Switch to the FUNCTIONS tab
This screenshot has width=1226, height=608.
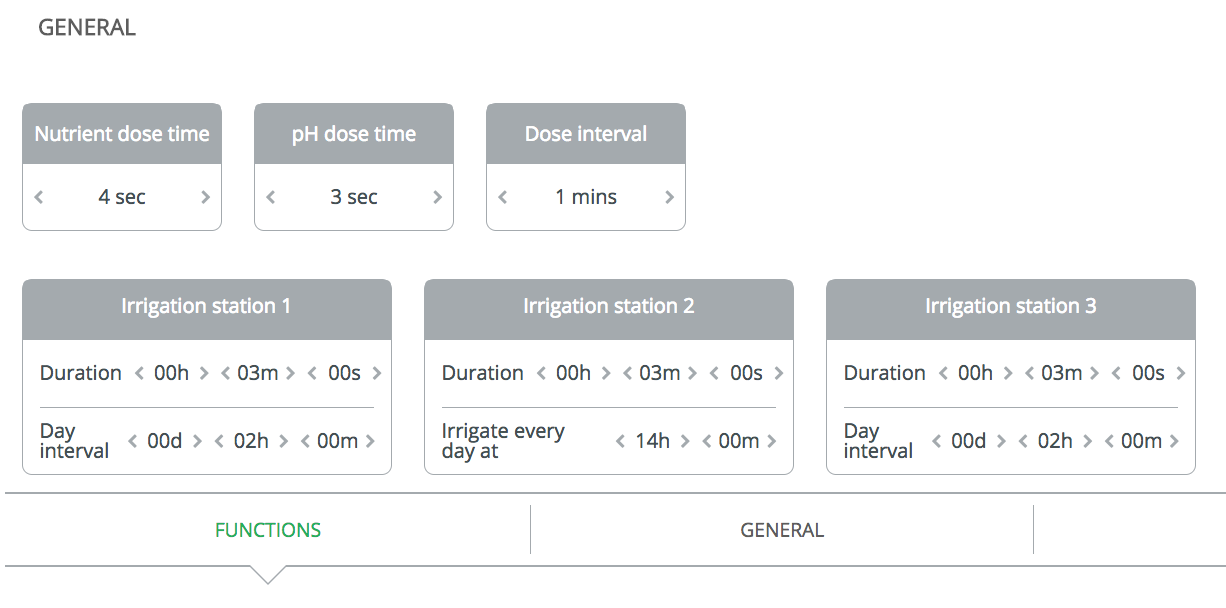pos(268,530)
